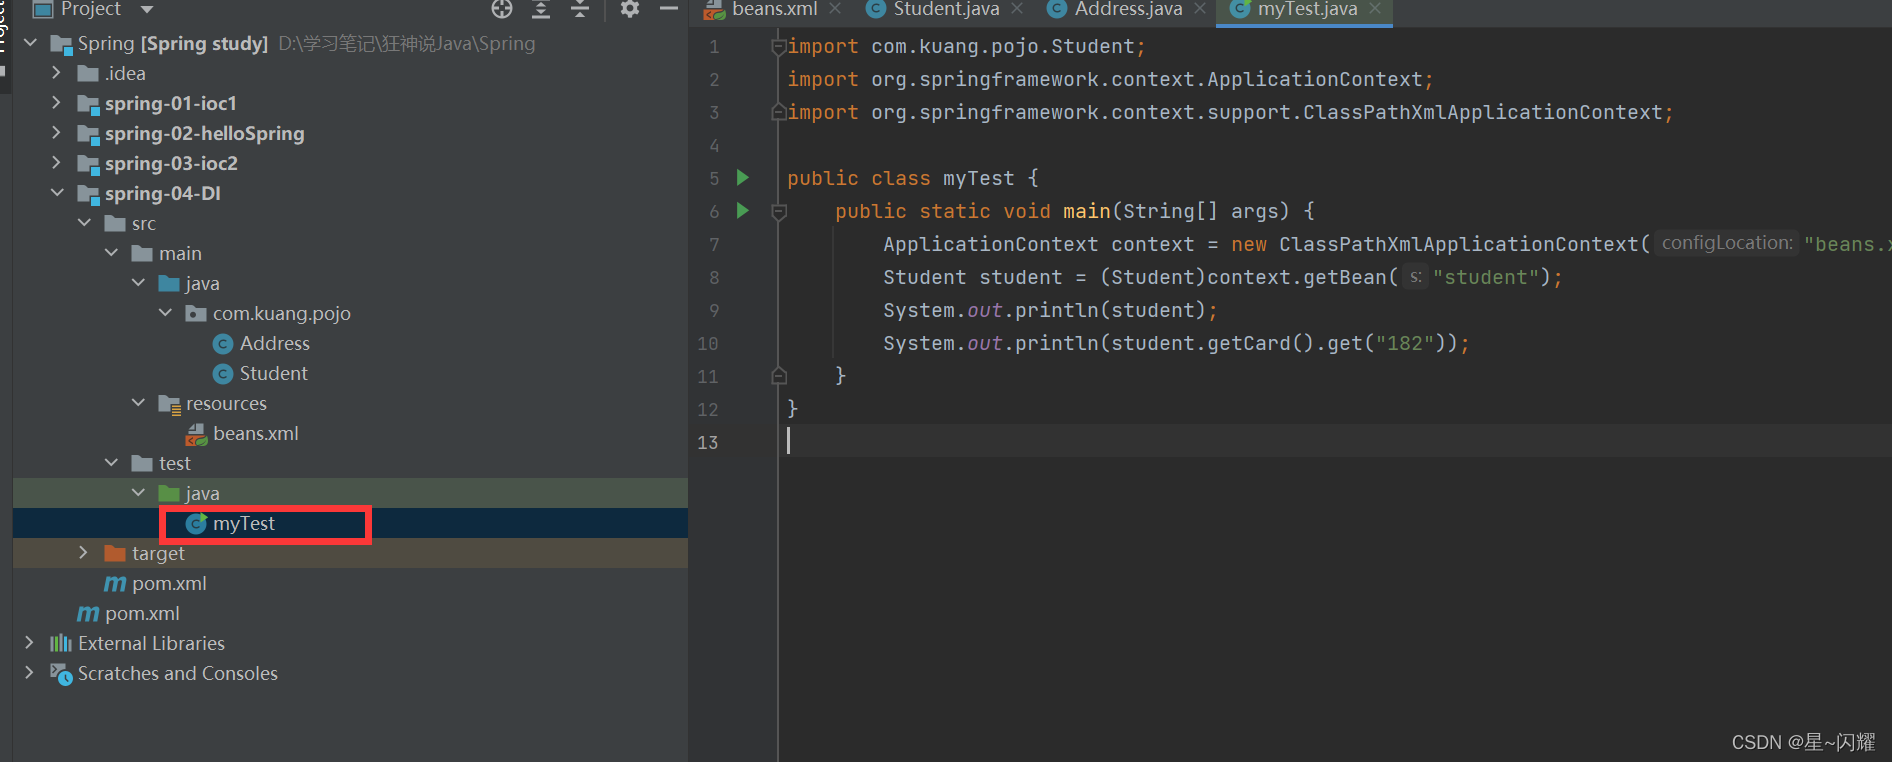
Task: Click the "student" string literal on line 8
Action: [x=1485, y=277]
